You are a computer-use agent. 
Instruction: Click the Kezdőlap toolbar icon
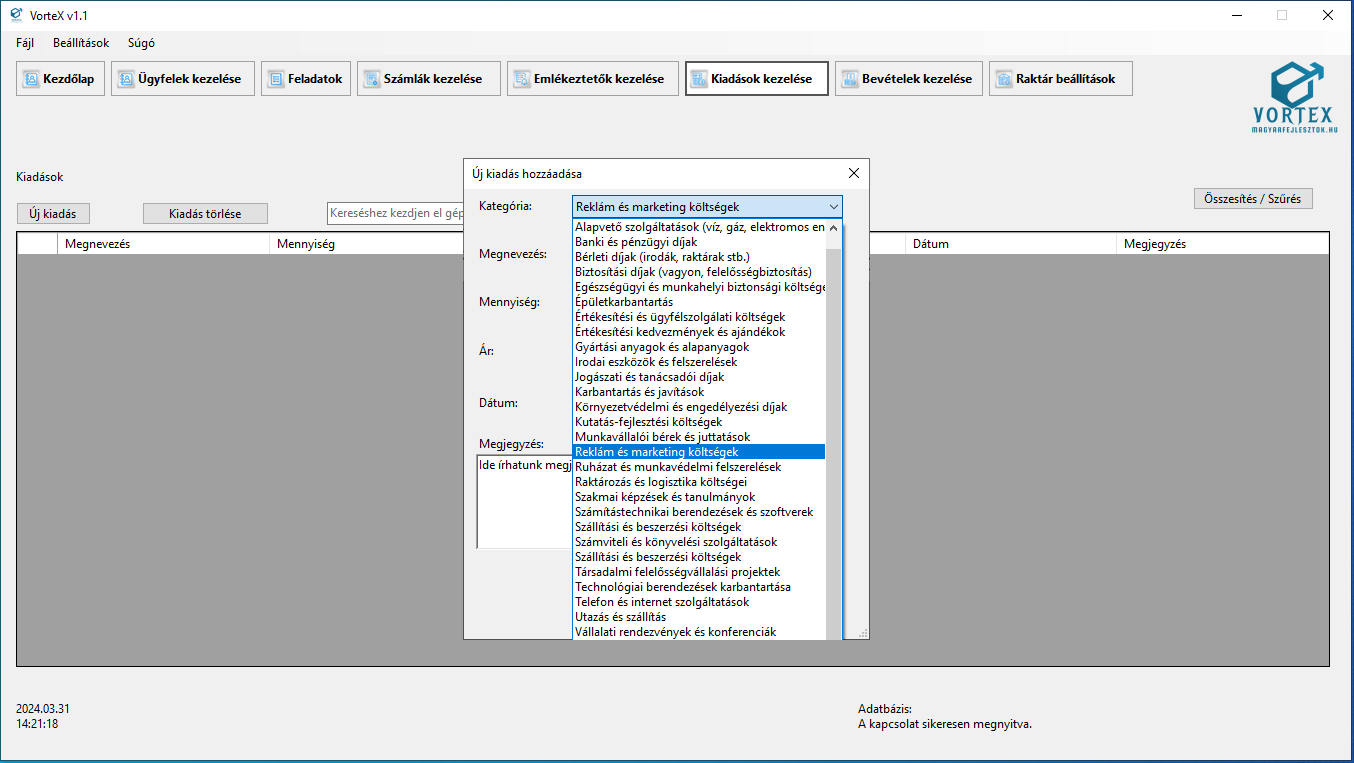tap(30, 79)
